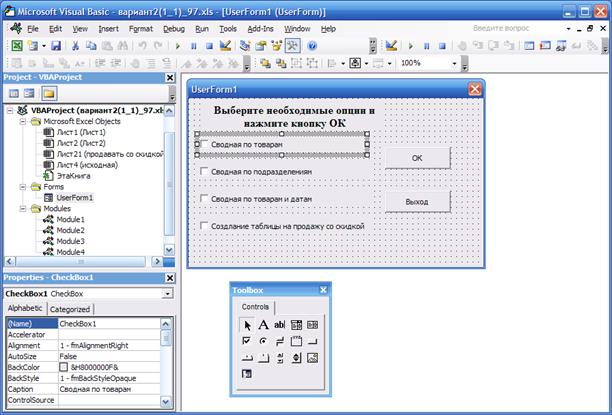Screen dimensions: 612x415
Task: Click the Caption property value field
Action: (x=109, y=389)
